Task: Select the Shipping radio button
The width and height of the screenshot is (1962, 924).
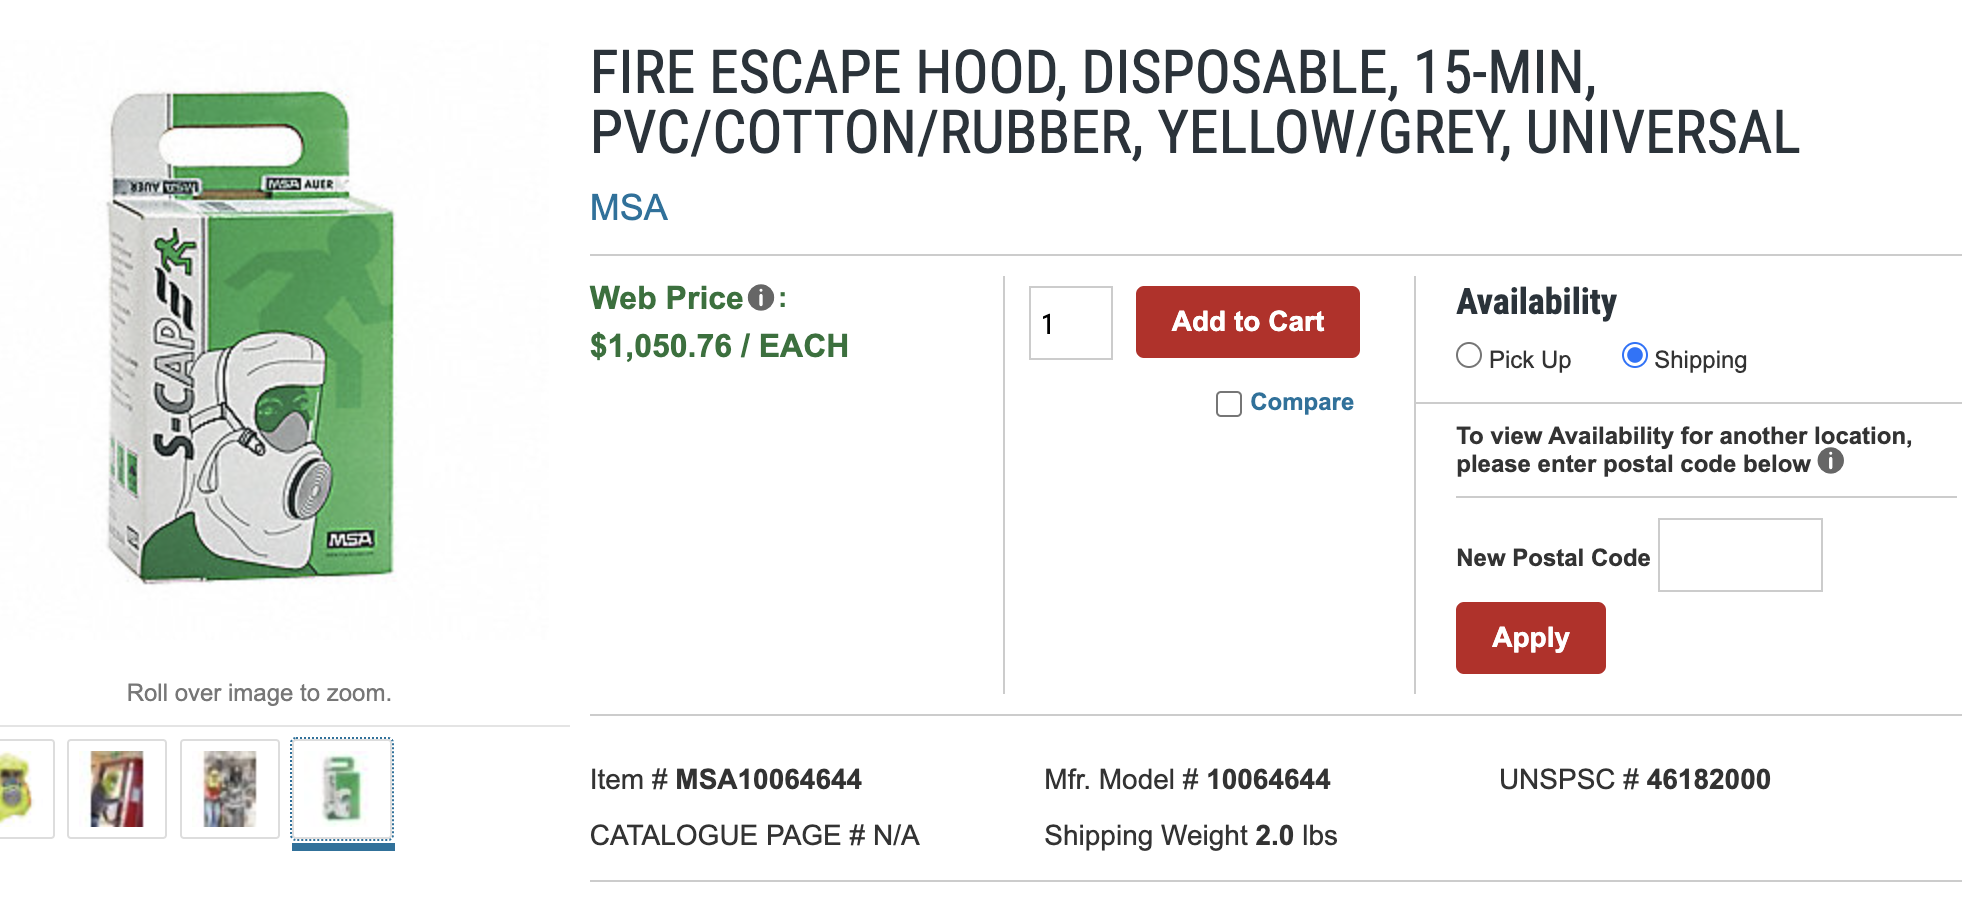Action: pyautogui.click(x=1635, y=356)
